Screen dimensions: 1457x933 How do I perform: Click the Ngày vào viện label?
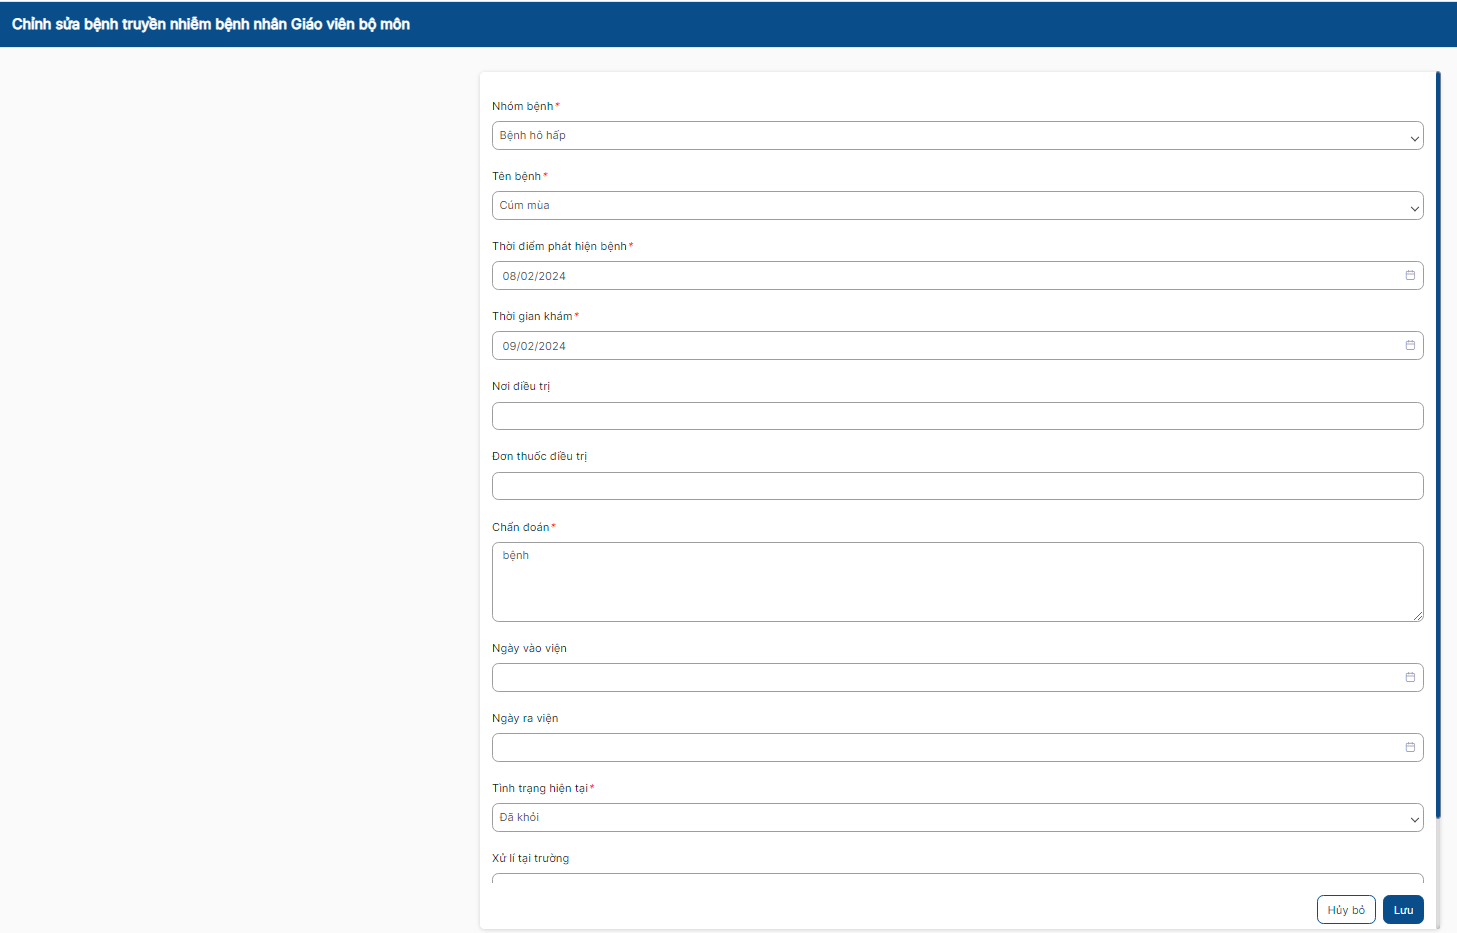tap(529, 649)
